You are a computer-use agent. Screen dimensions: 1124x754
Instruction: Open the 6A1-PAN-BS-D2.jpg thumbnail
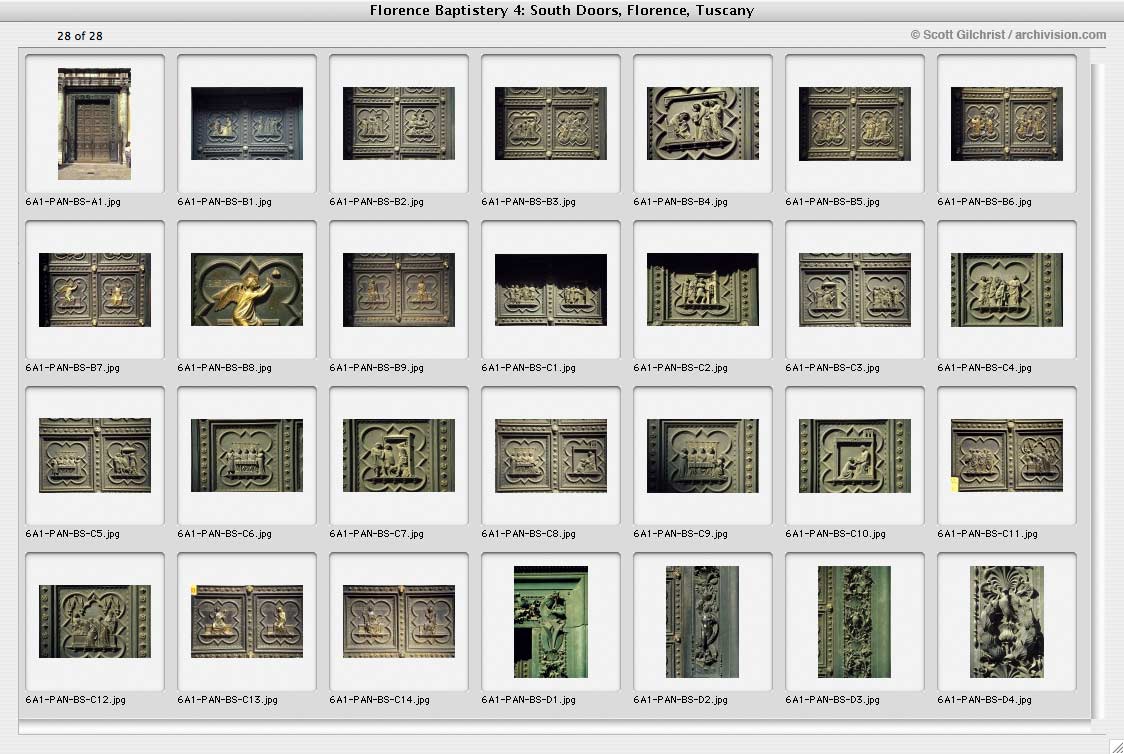[702, 621]
